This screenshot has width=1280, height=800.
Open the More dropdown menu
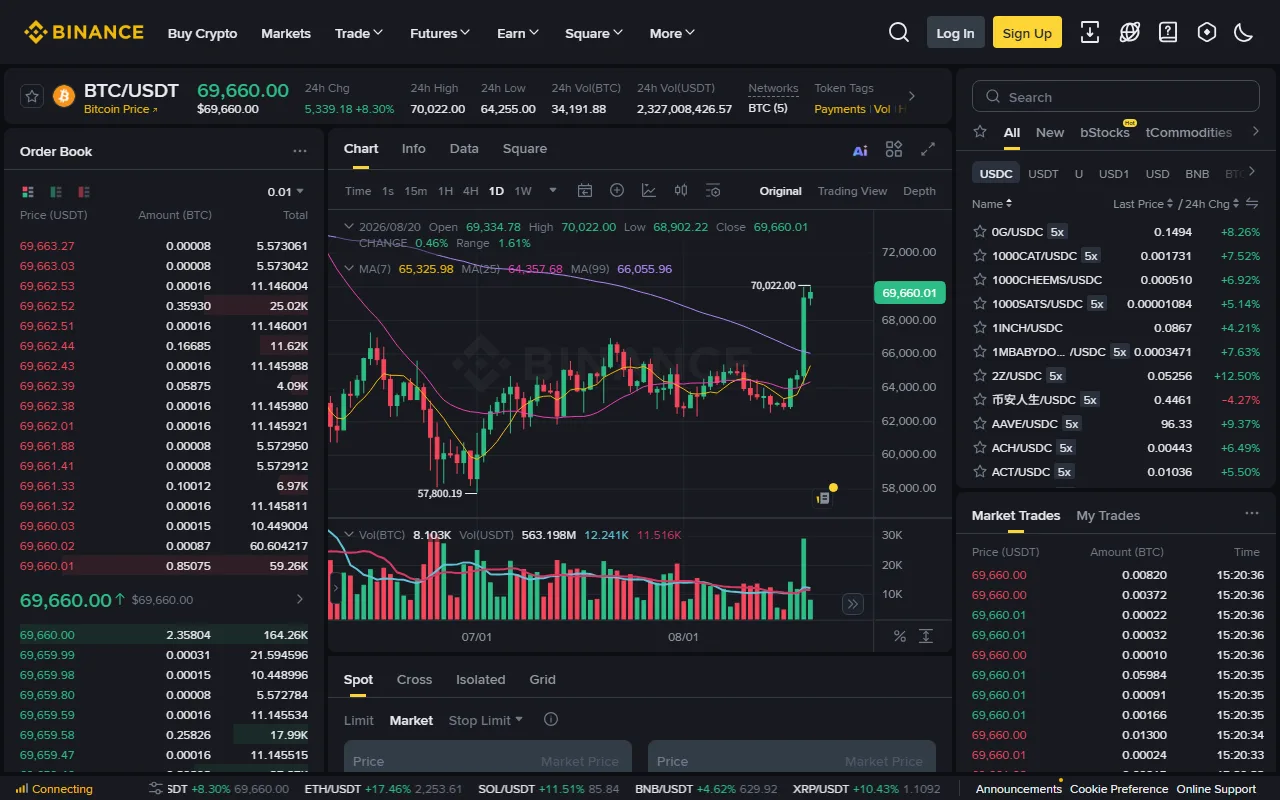672,33
